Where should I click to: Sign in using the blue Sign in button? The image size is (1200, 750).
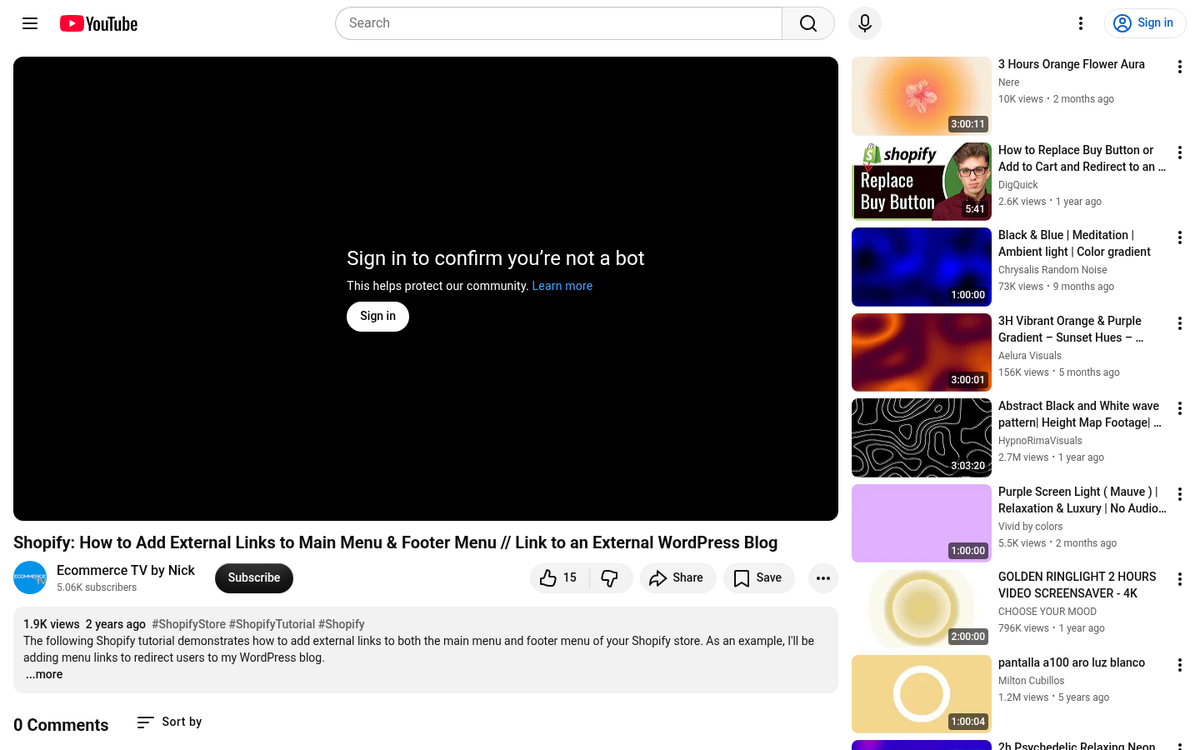point(1144,22)
